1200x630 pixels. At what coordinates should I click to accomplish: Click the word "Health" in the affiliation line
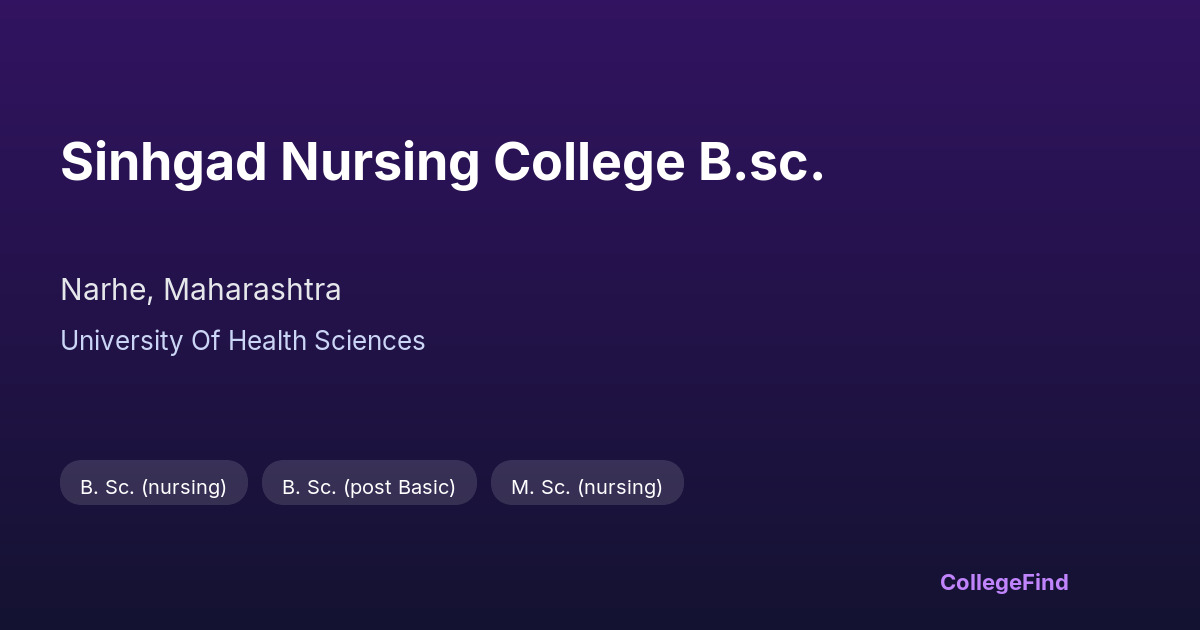pyautogui.click(x=266, y=341)
